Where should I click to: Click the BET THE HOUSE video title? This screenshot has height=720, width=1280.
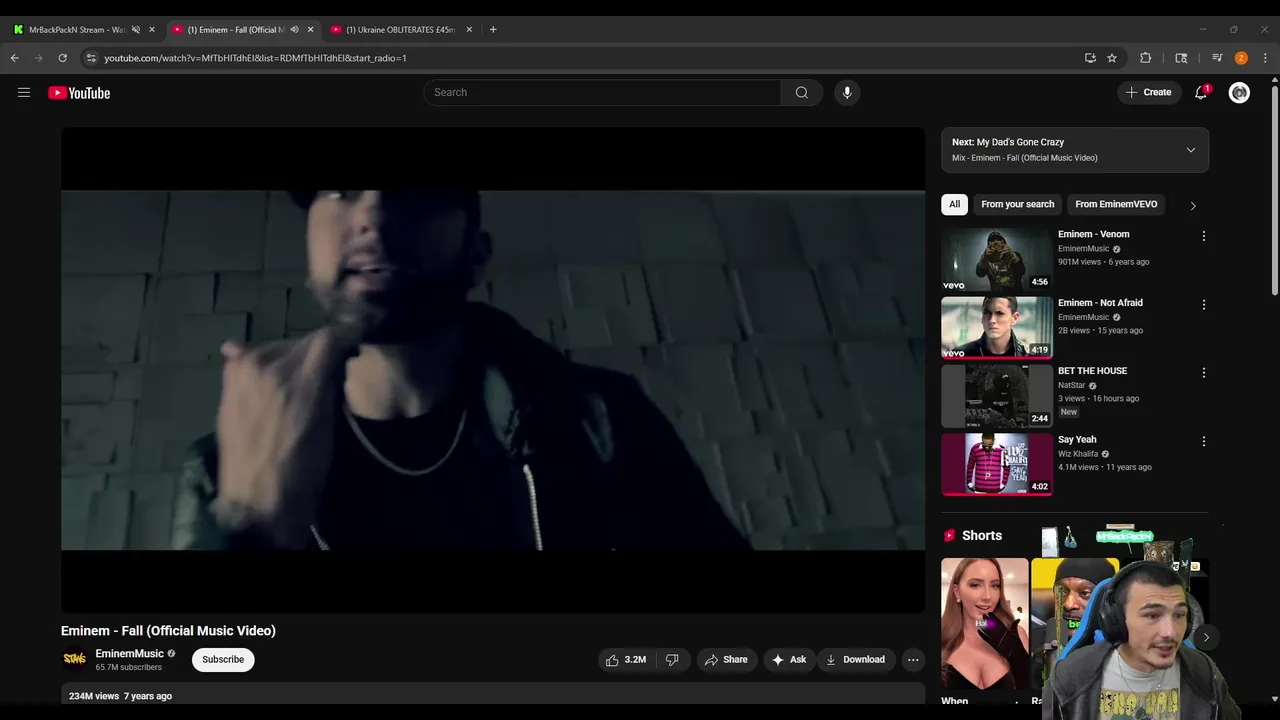point(1092,371)
